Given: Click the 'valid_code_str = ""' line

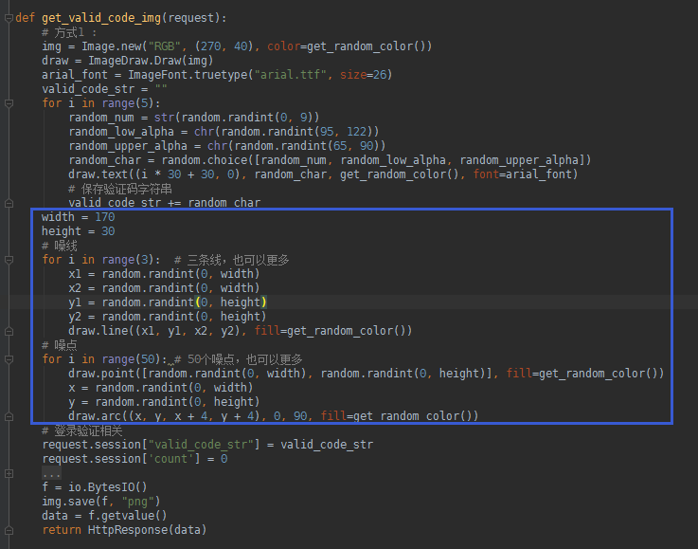Looking at the screenshot, I should 104,89.
